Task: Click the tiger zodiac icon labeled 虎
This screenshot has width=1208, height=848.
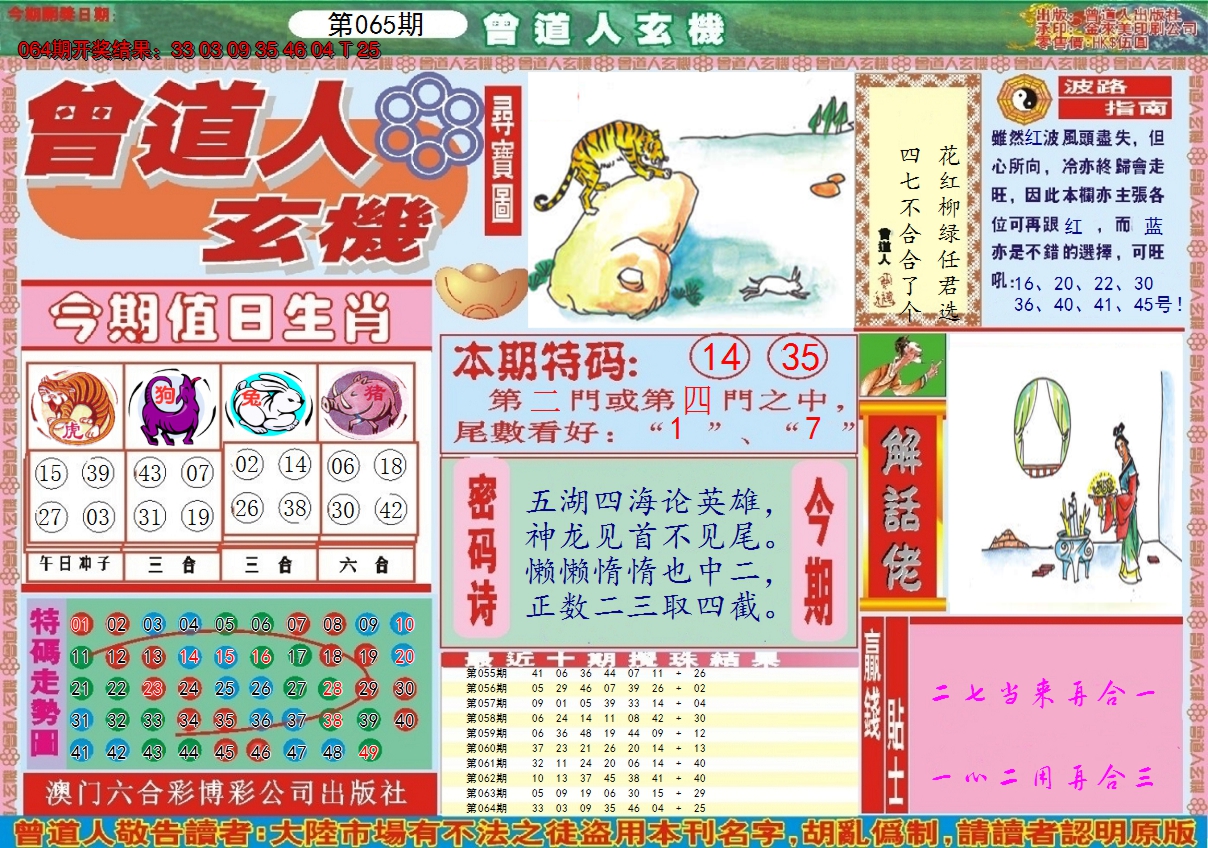Action: (x=74, y=407)
